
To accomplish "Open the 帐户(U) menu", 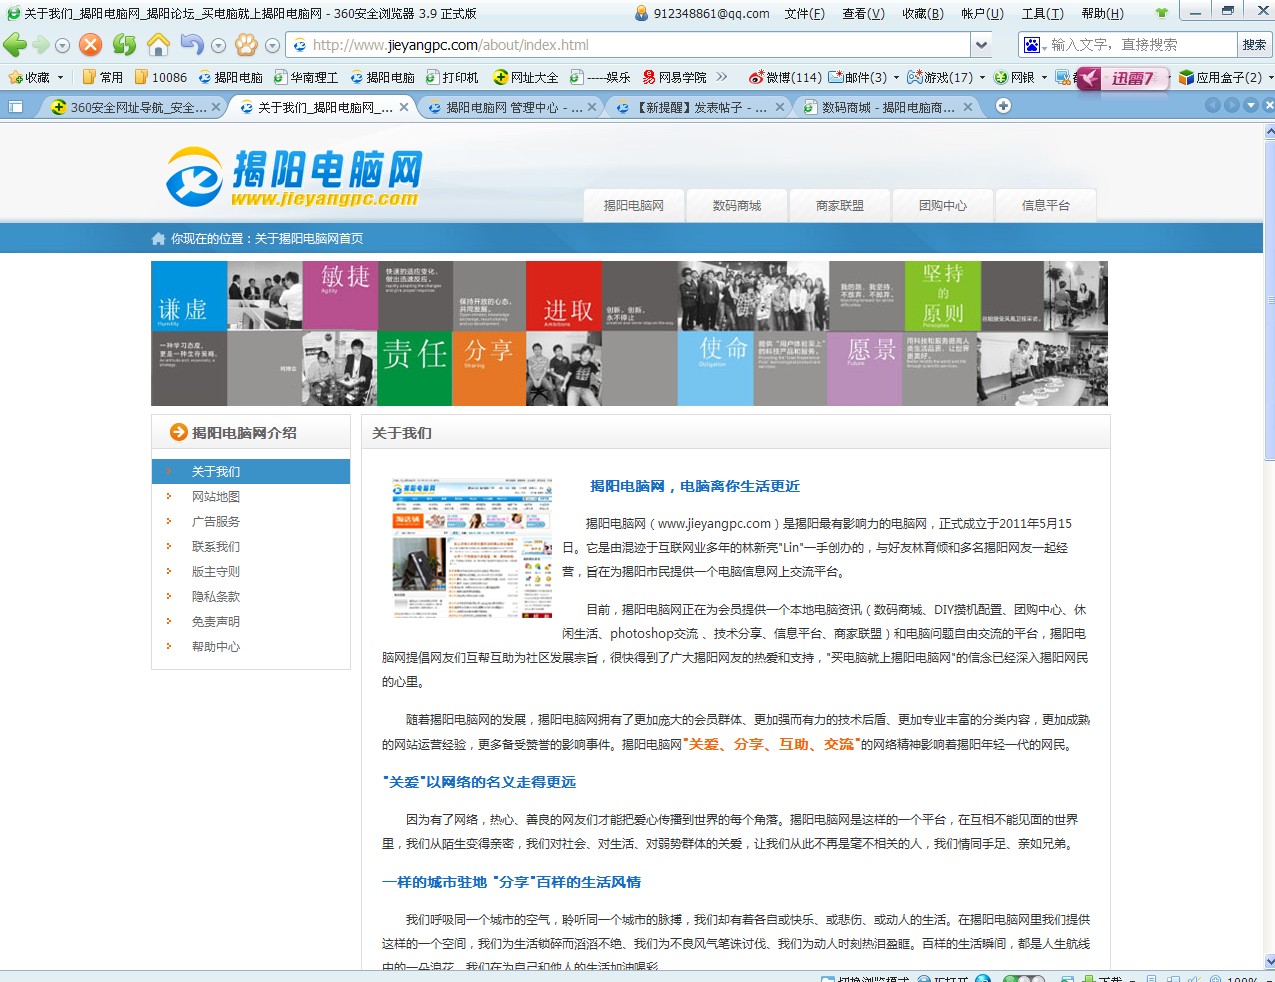I will click(983, 13).
